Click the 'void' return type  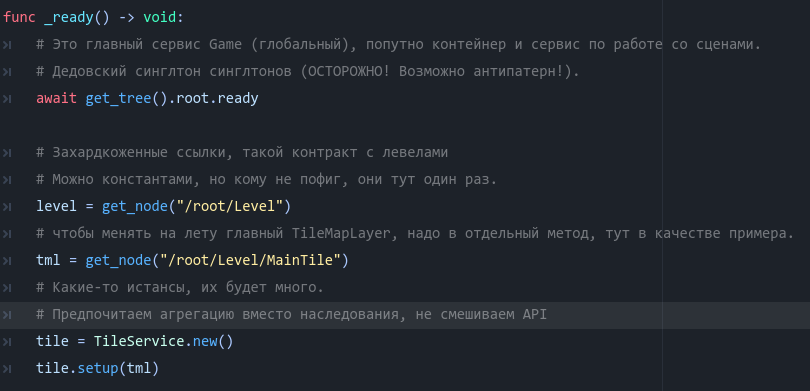[x=160, y=18]
